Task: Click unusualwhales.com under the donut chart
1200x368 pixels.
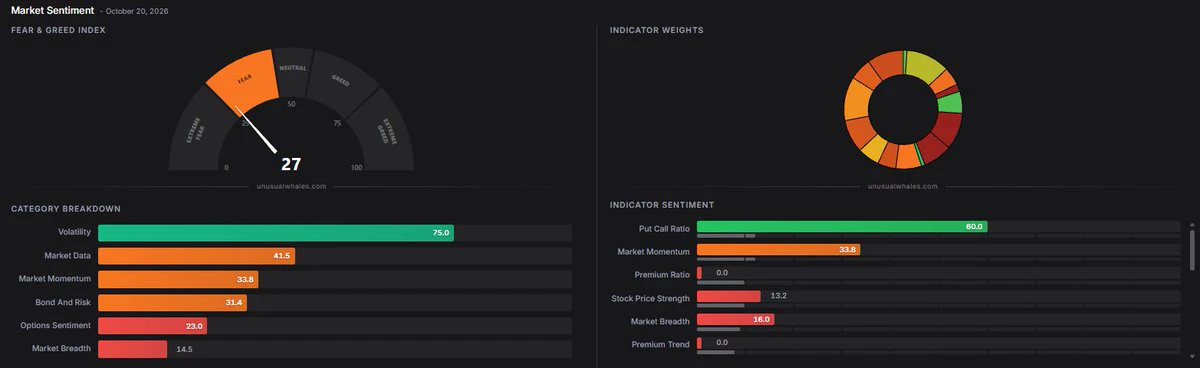Action: (x=903, y=186)
